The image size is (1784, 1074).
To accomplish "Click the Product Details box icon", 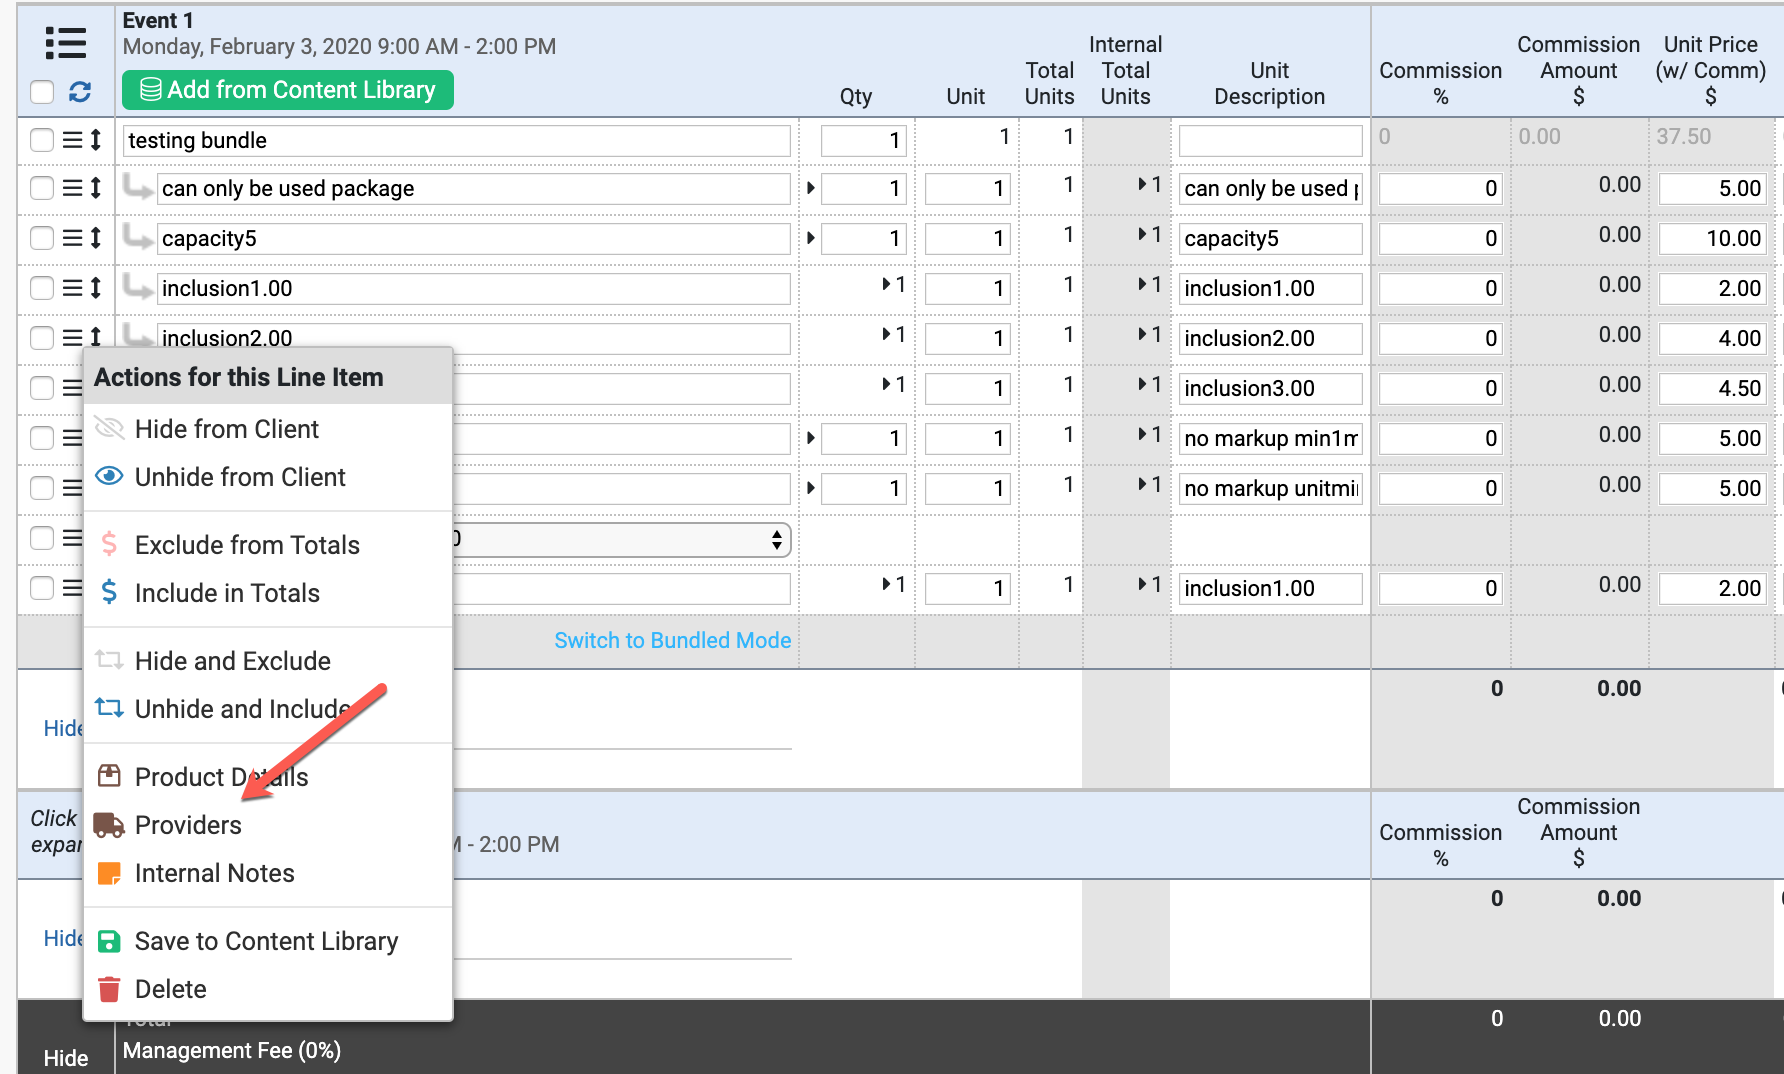I will 109,776.
